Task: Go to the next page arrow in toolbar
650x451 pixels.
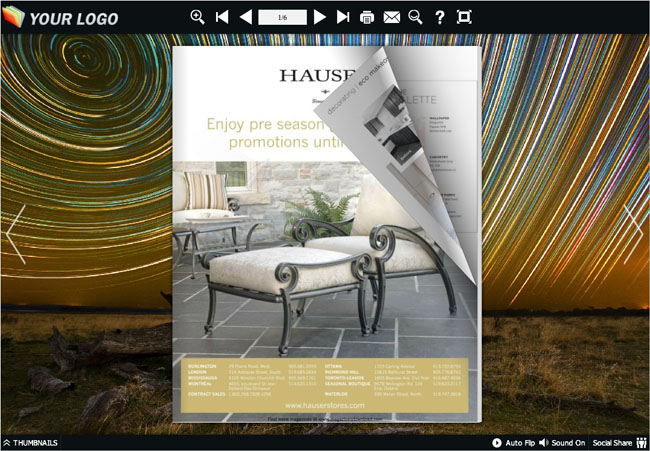Action: click(x=320, y=17)
